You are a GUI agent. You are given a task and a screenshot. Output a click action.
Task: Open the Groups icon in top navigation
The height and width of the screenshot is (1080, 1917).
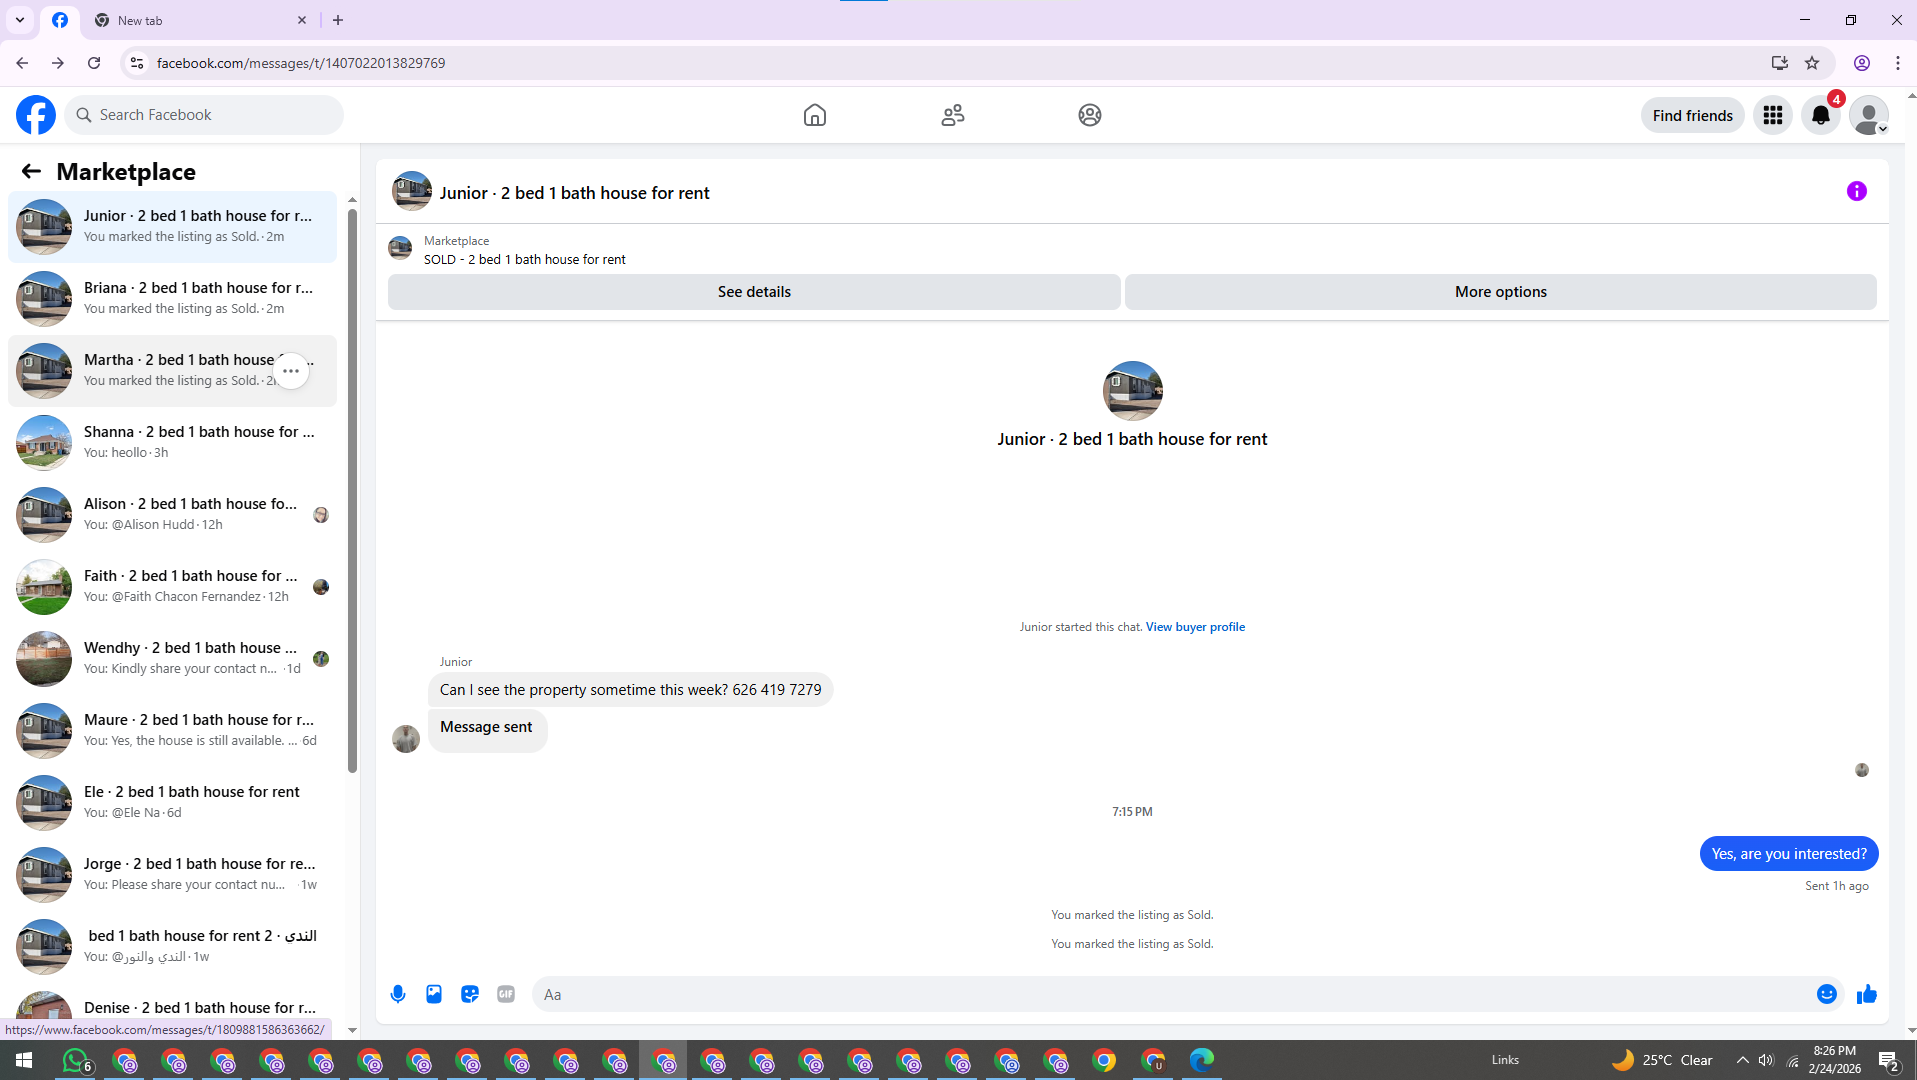tap(1090, 115)
